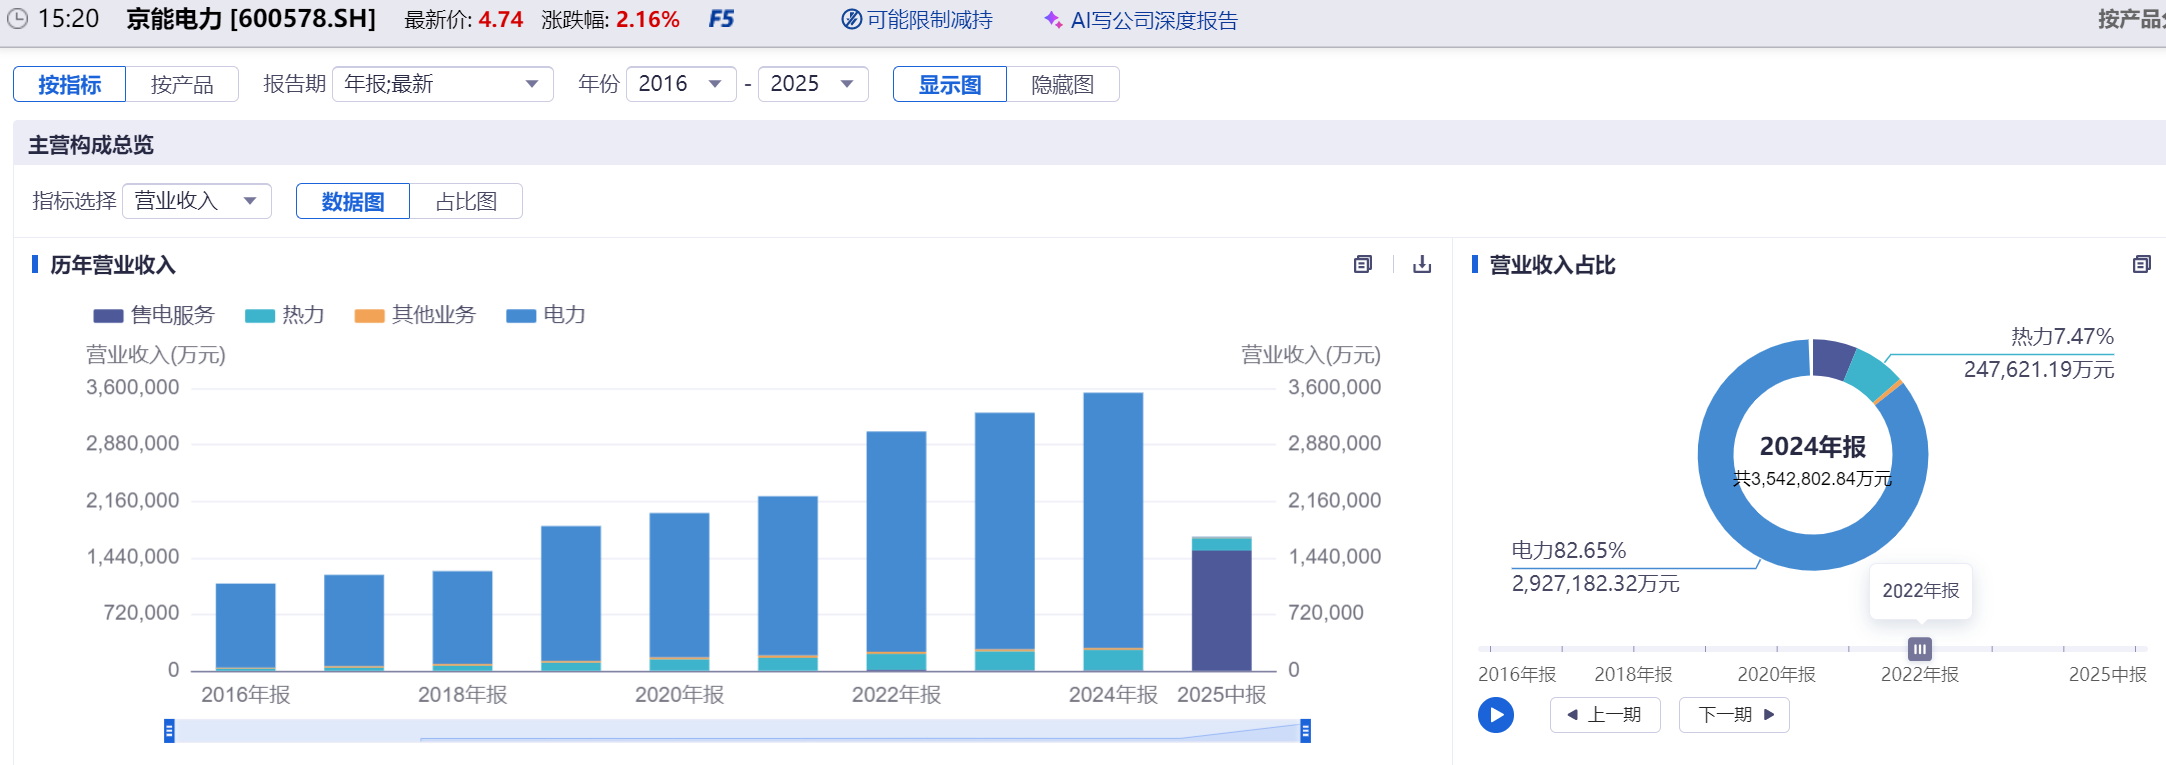Click the 隐藏图 button

[1062, 84]
